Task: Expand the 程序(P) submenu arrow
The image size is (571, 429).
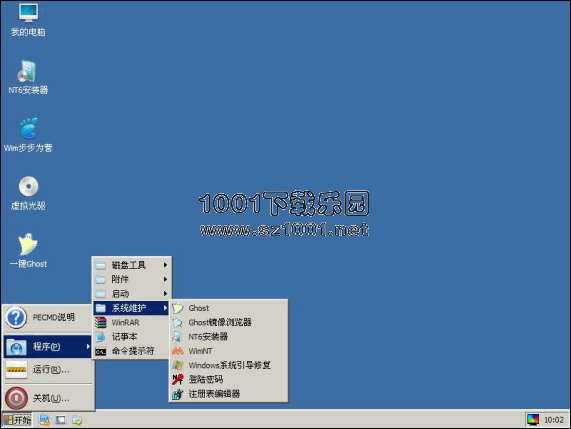Action: 88,346
